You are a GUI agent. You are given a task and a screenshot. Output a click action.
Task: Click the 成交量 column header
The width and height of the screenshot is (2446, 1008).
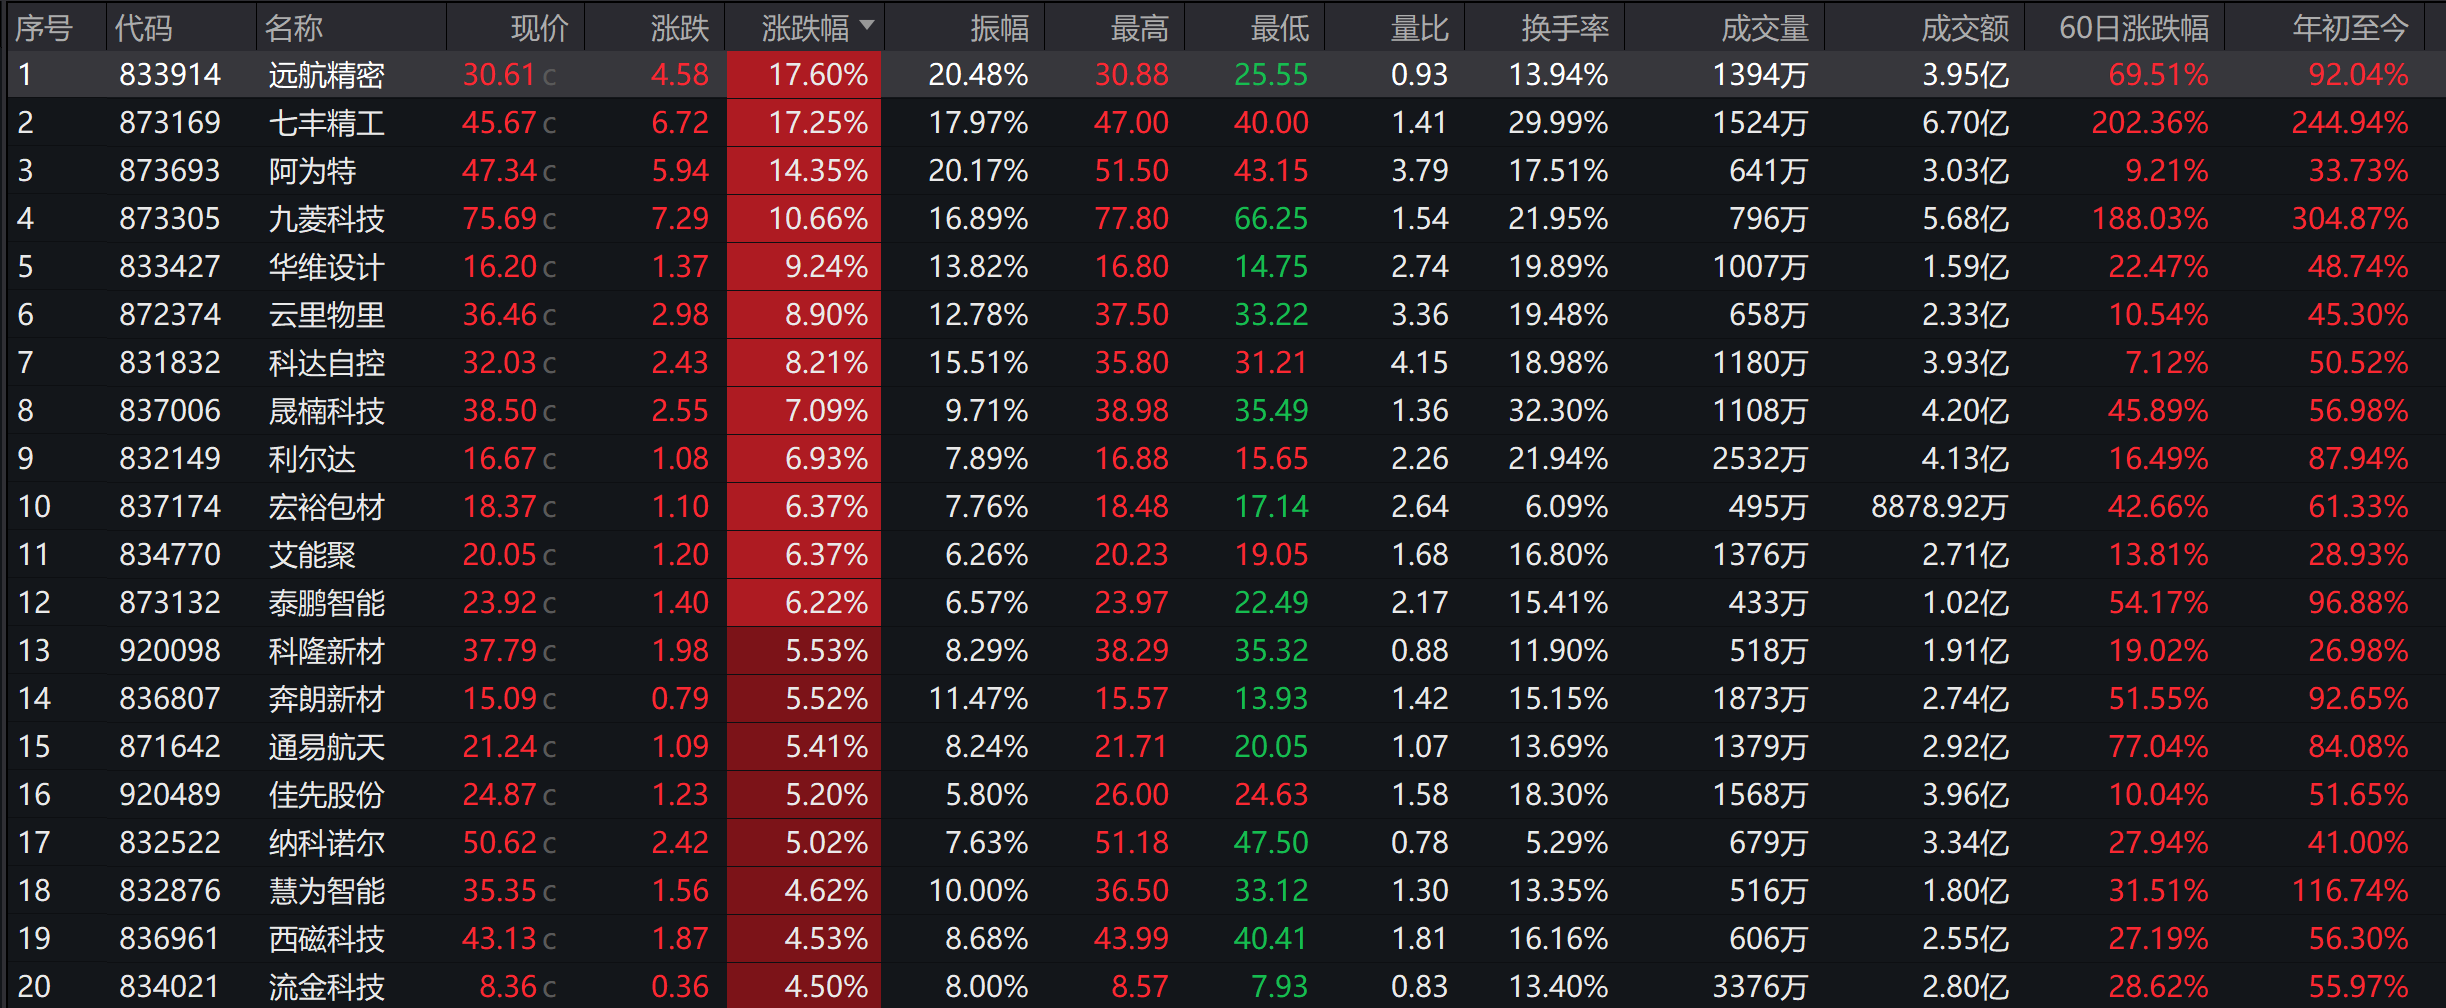pyautogui.click(x=1765, y=28)
